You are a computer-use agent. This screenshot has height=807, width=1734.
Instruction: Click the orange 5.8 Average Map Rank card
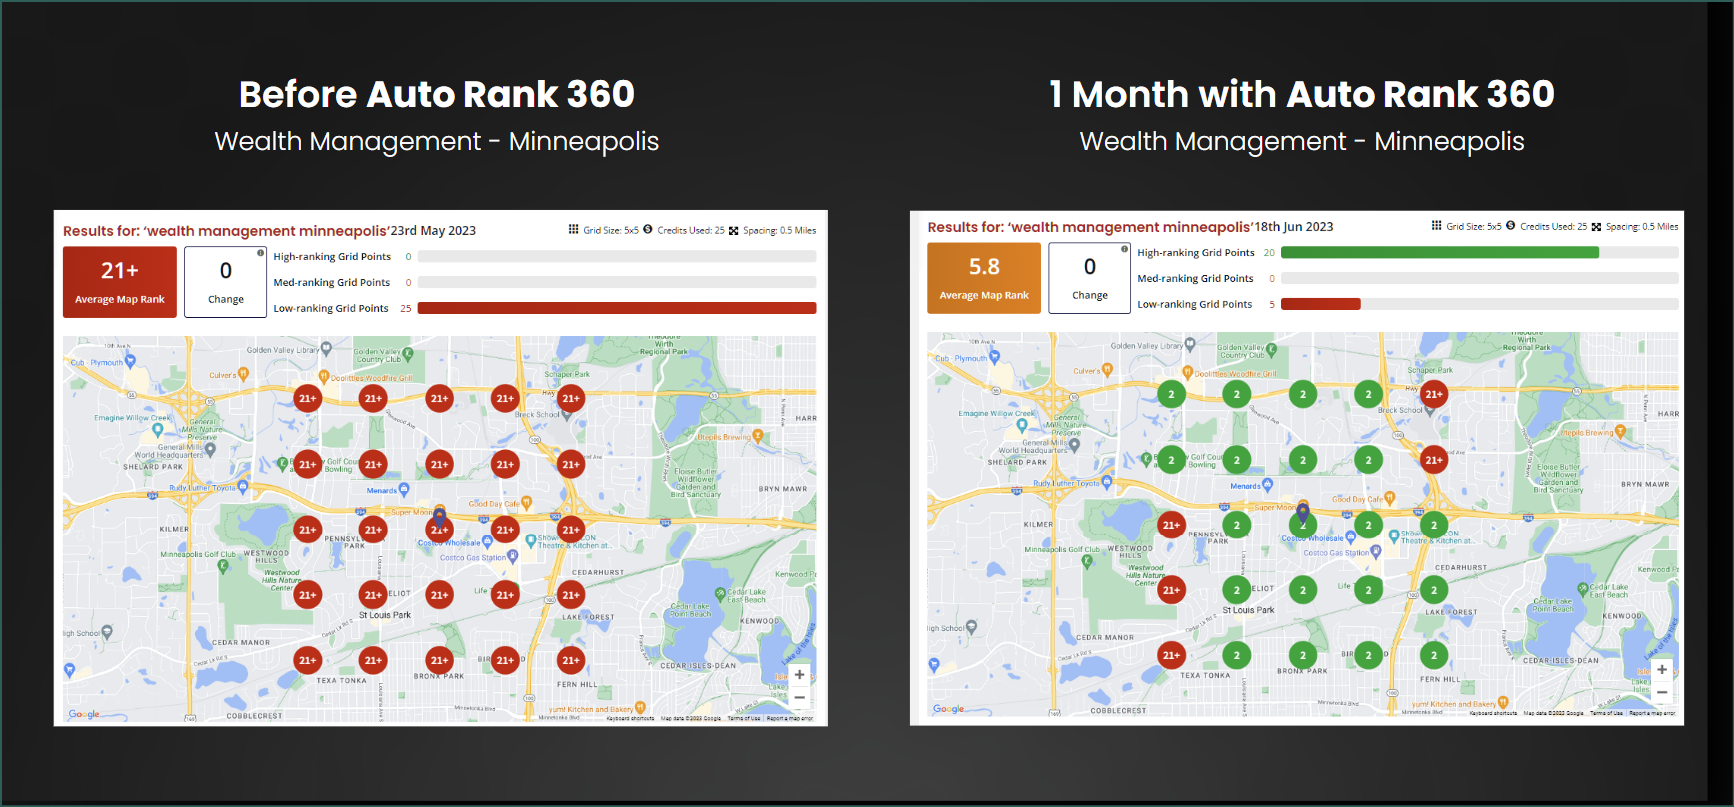click(x=984, y=278)
